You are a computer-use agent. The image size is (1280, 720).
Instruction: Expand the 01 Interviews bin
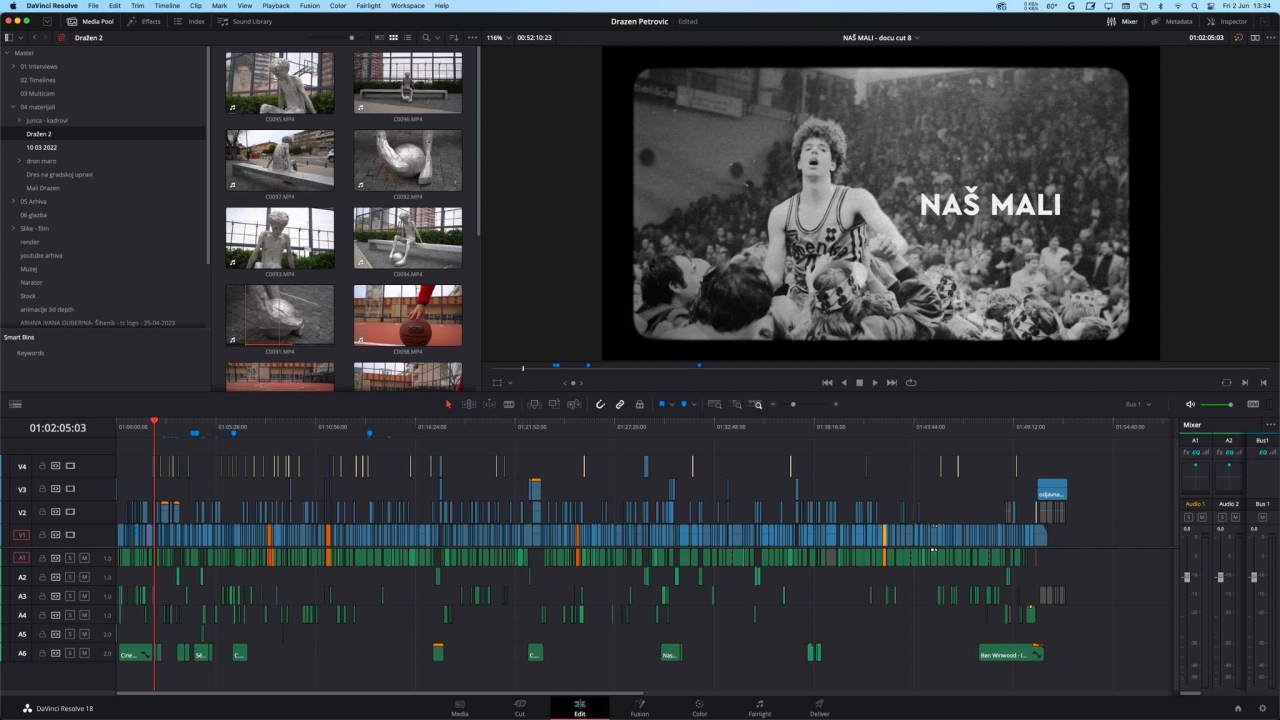click(x=13, y=66)
